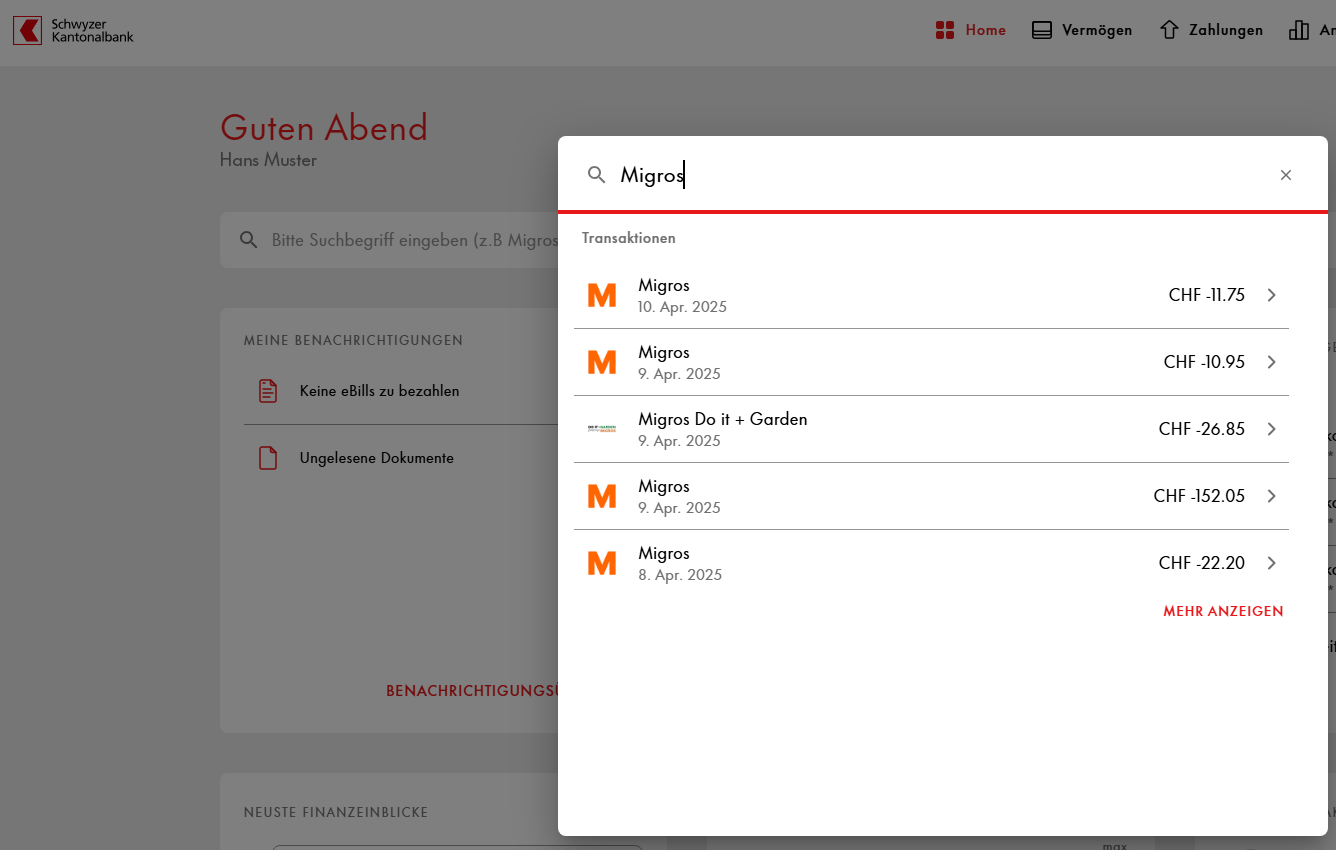Image resolution: width=1336 pixels, height=850 pixels.
Task: Open the Vermögen menu item
Action: point(1082,30)
